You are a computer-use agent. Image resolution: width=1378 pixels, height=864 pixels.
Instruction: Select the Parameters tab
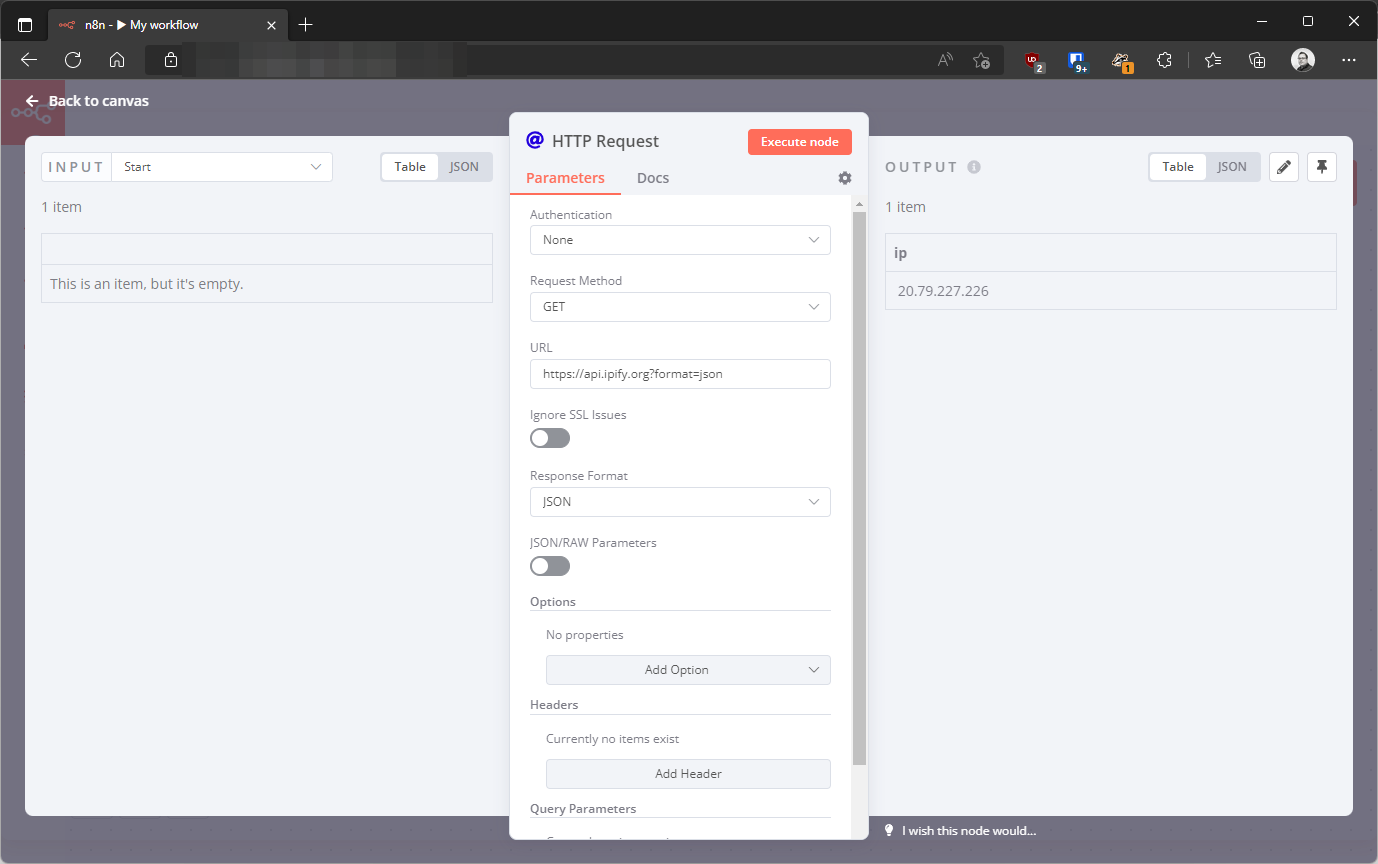pos(565,178)
